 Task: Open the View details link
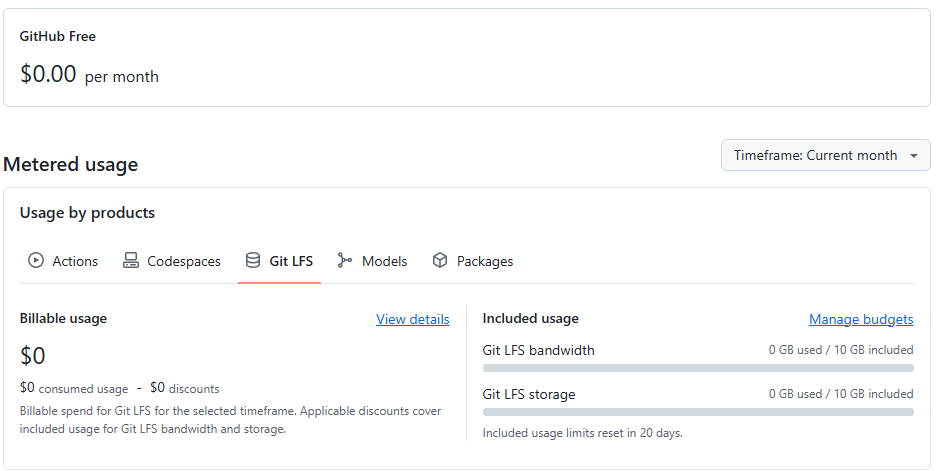click(412, 319)
